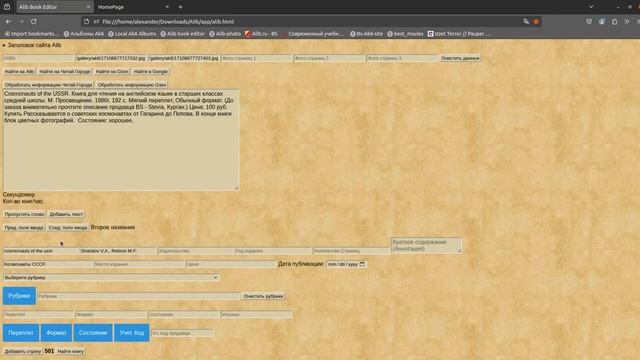Open the Alib book editor bookmark
This screenshot has width=640, height=360.
pyautogui.click(x=182, y=34)
